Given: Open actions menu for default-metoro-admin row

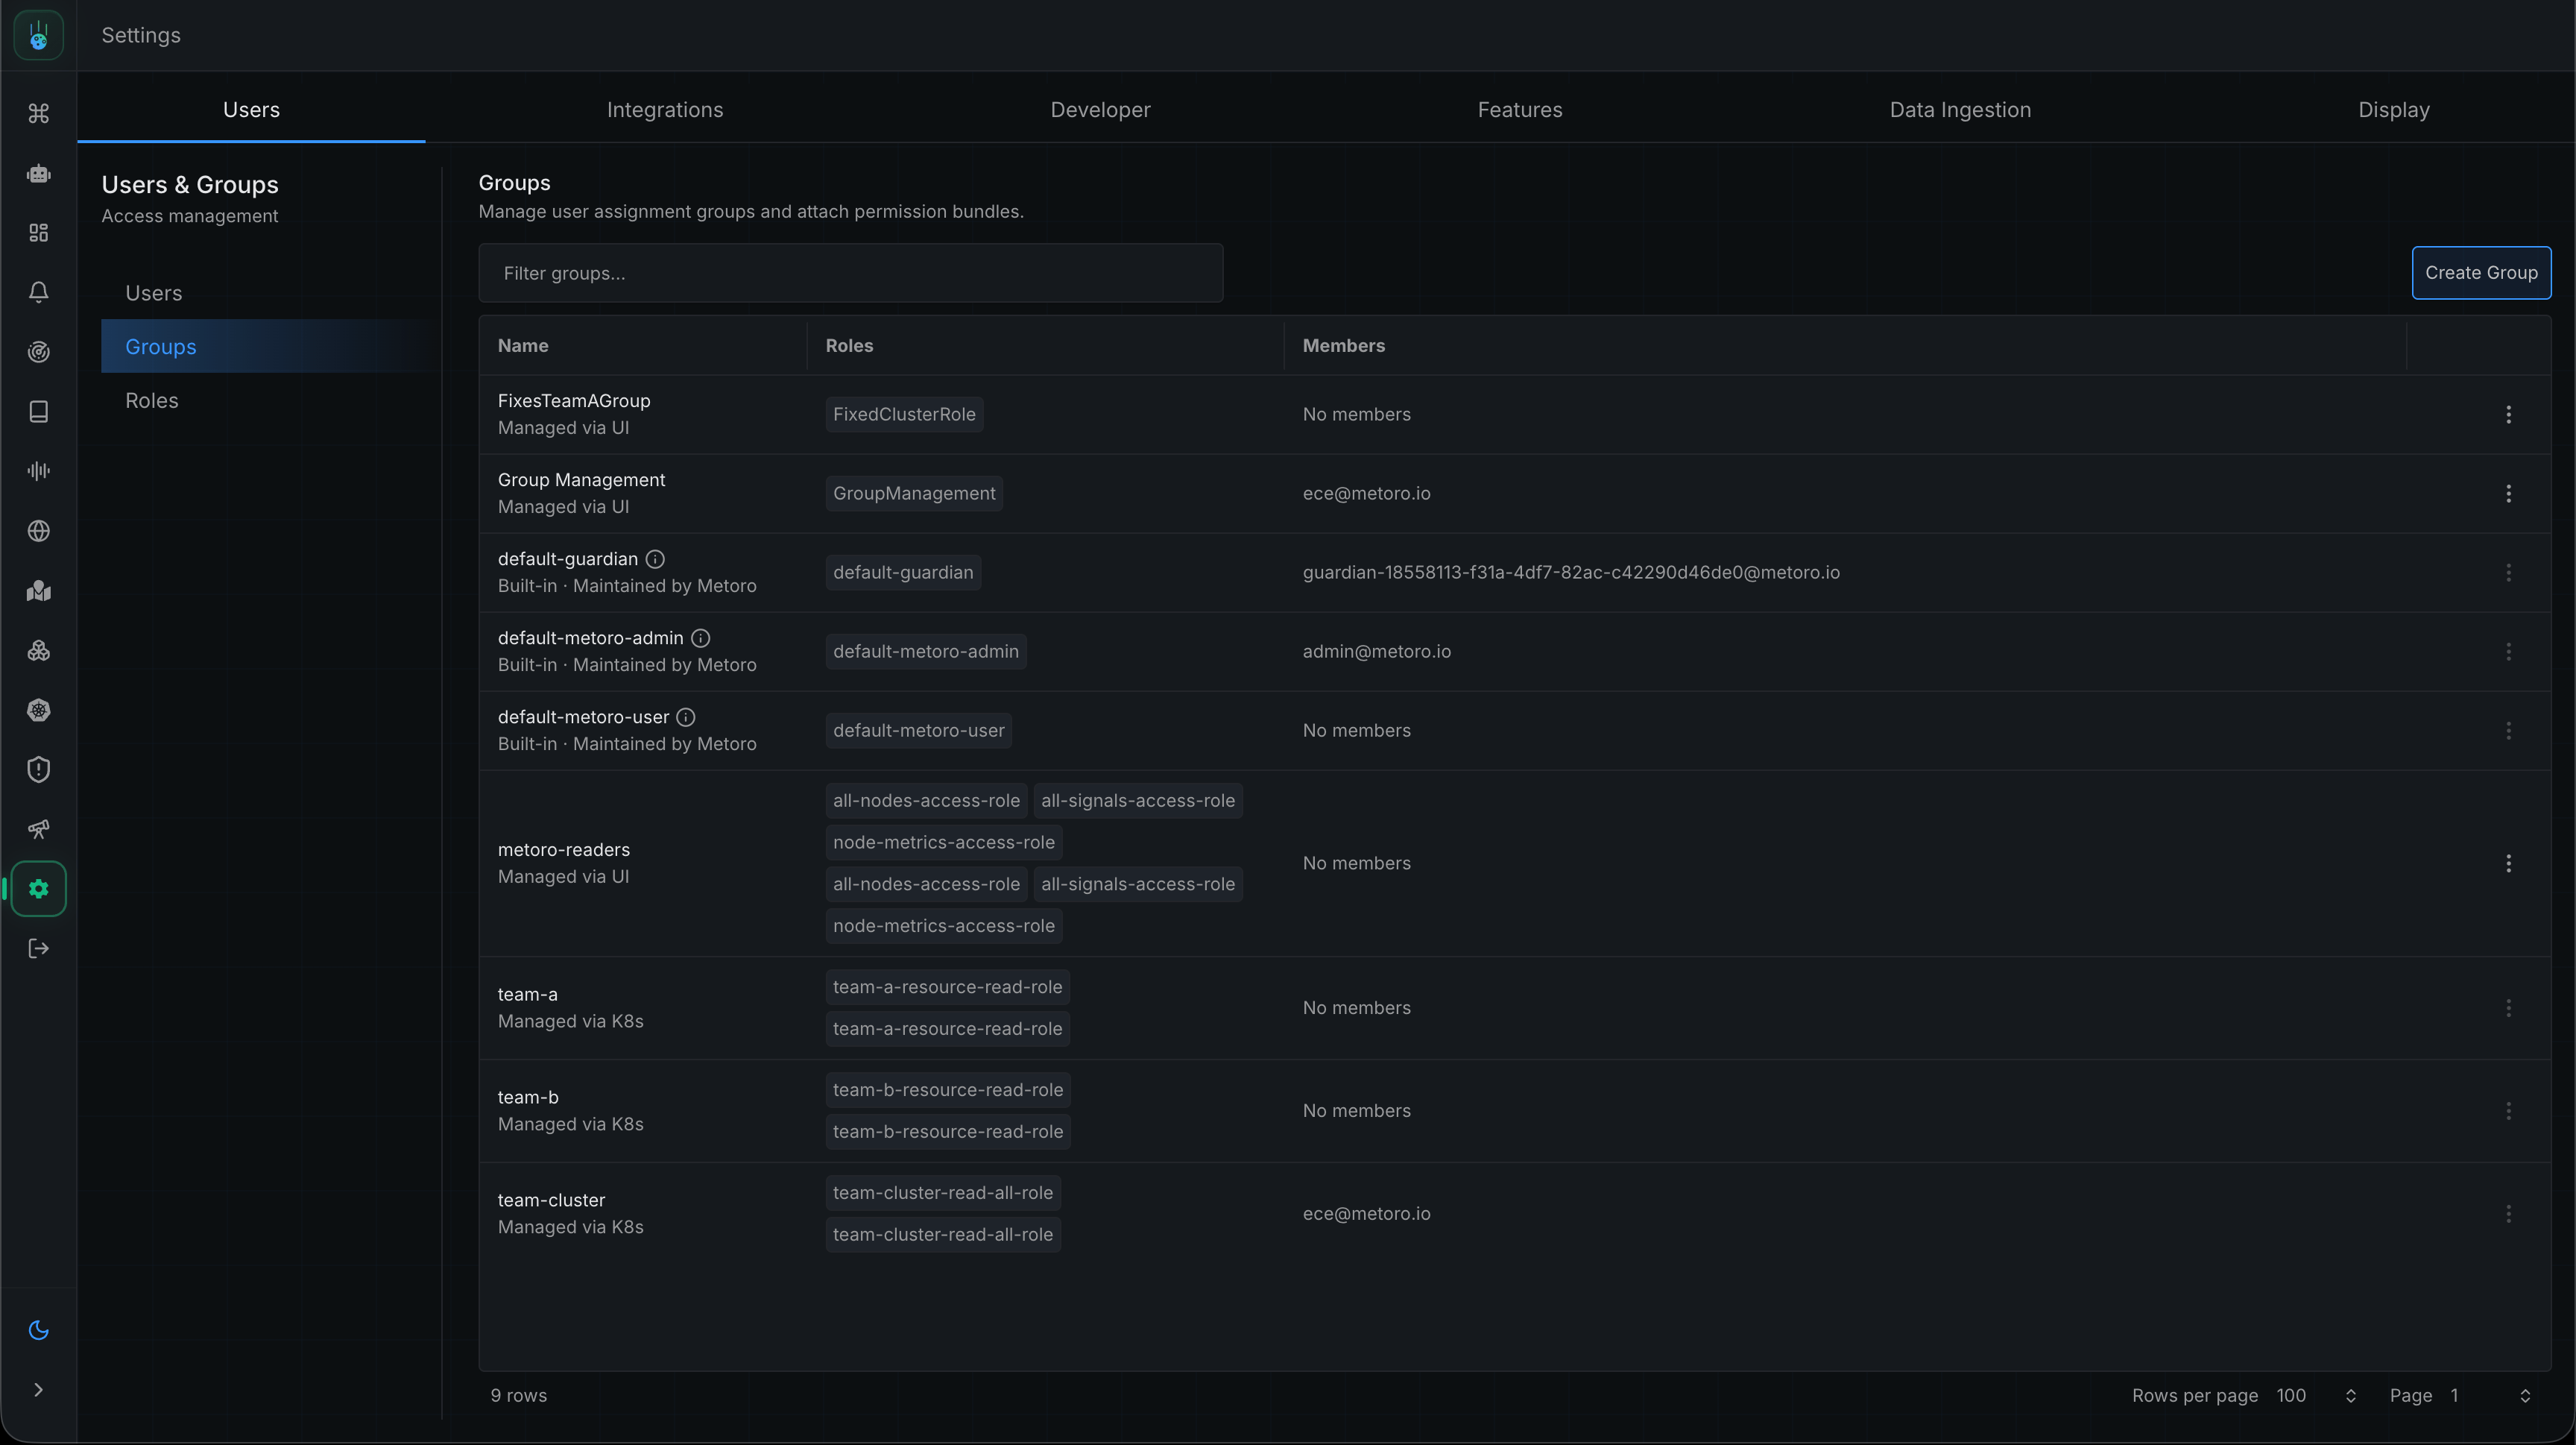Looking at the screenshot, I should [2508, 651].
